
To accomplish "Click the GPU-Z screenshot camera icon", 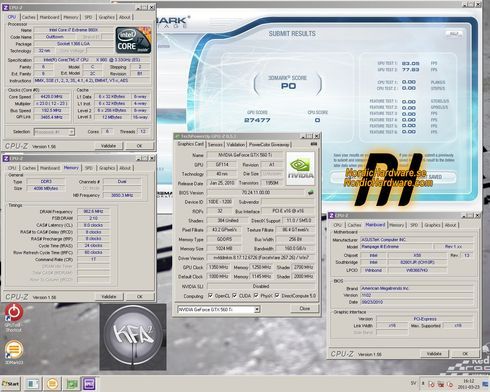I will pyautogui.click(x=313, y=144).
